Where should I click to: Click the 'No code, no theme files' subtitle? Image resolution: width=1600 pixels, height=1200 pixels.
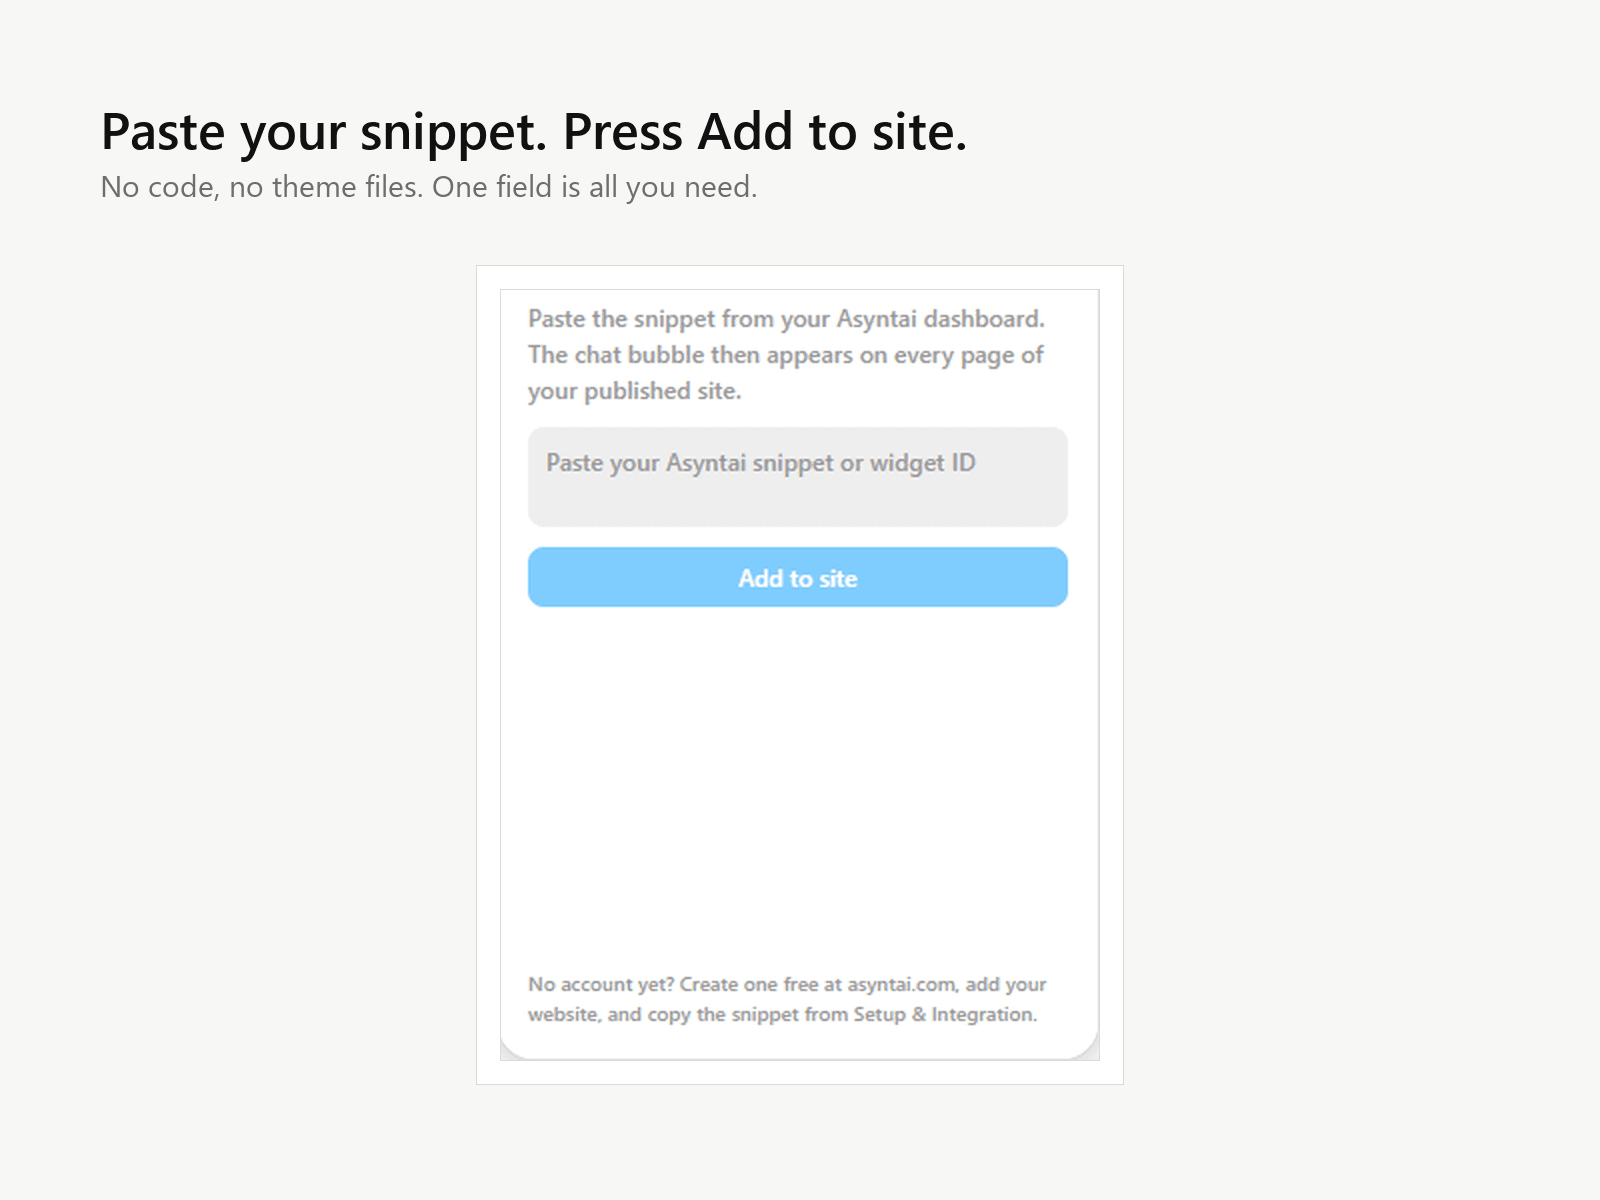pos(429,187)
